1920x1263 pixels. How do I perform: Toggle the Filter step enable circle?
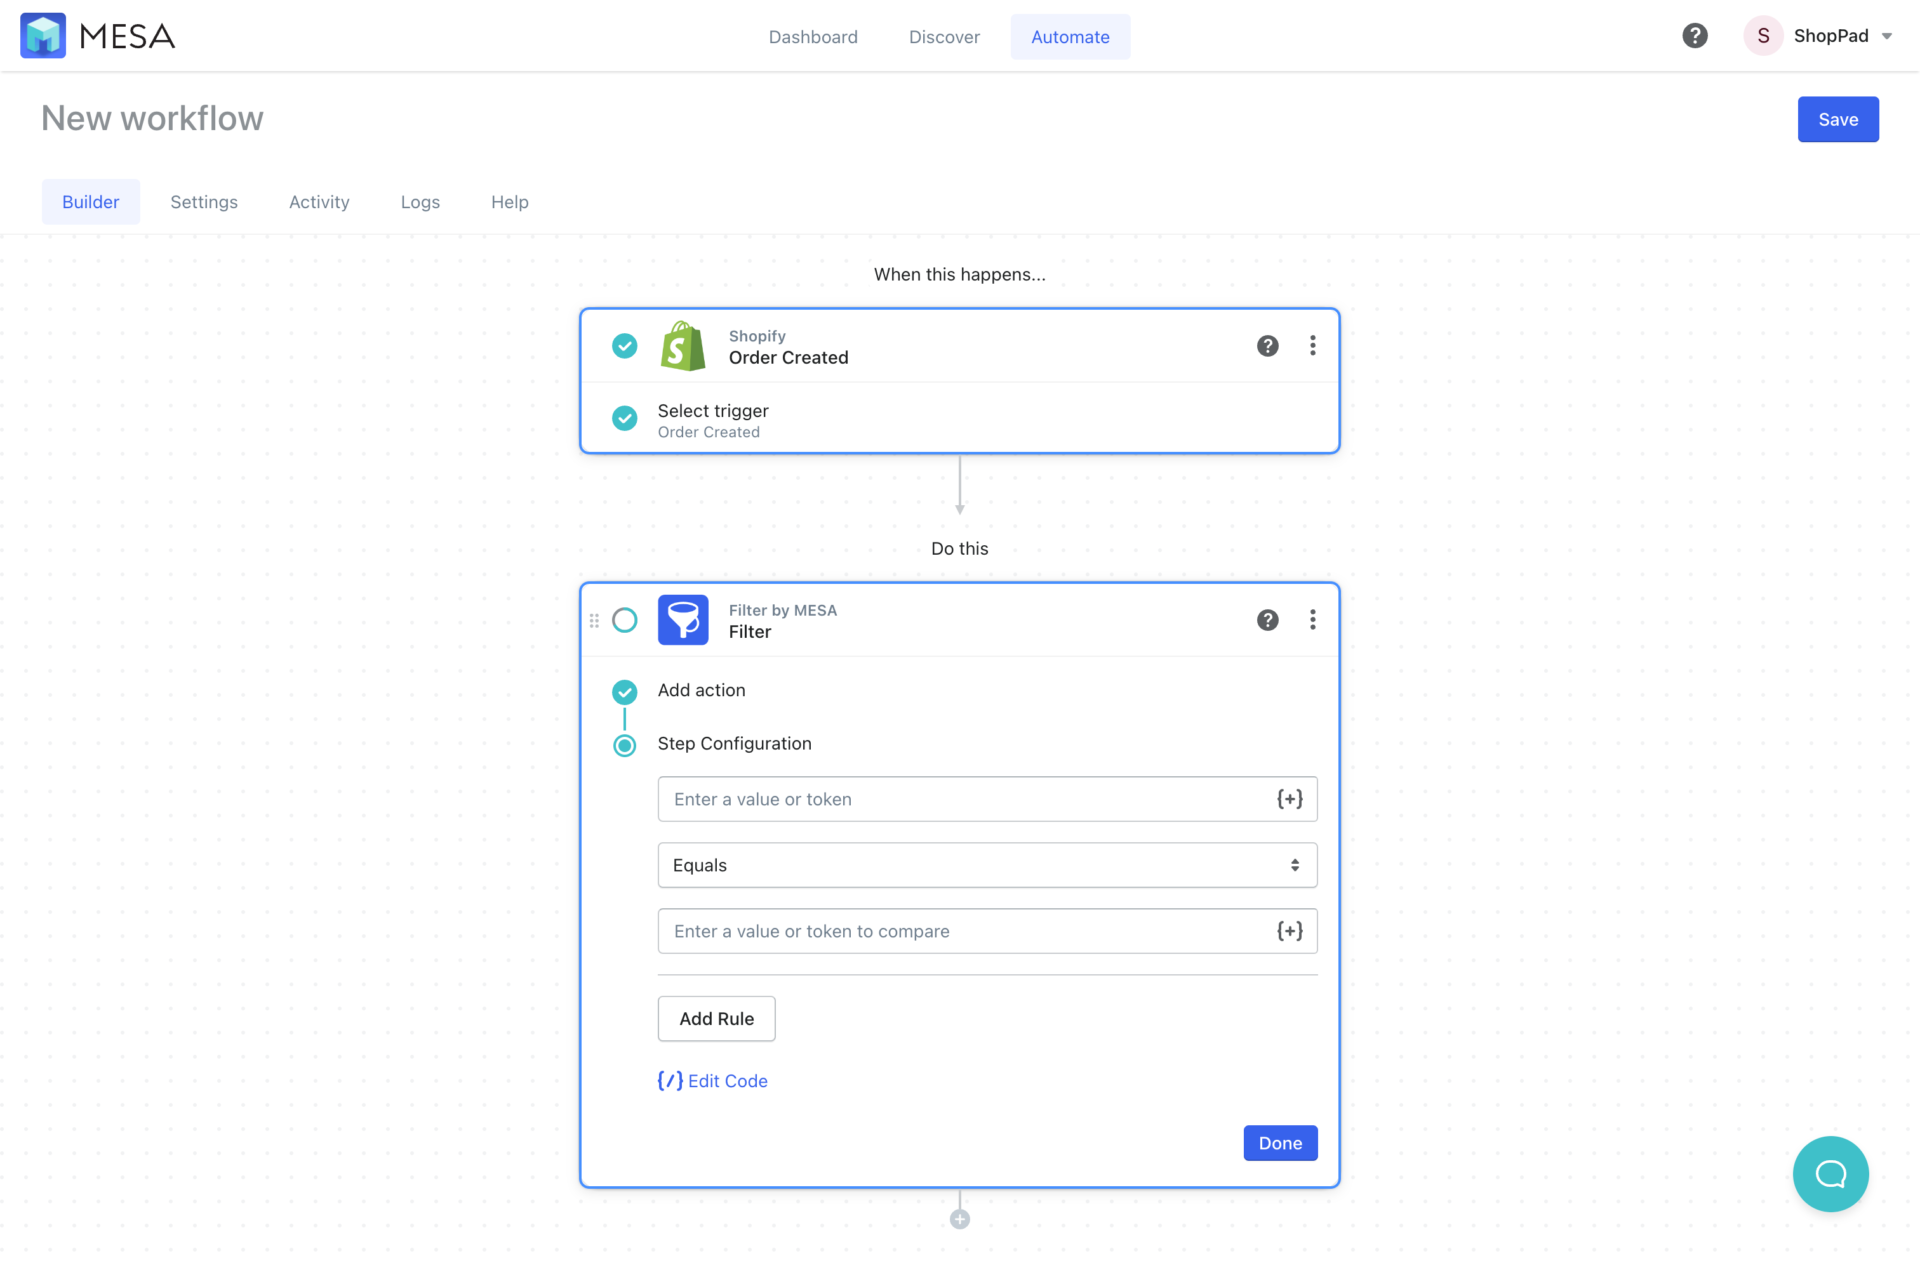point(625,620)
